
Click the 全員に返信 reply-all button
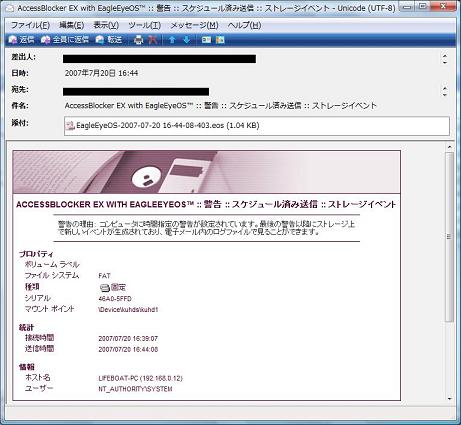[65, 40]
